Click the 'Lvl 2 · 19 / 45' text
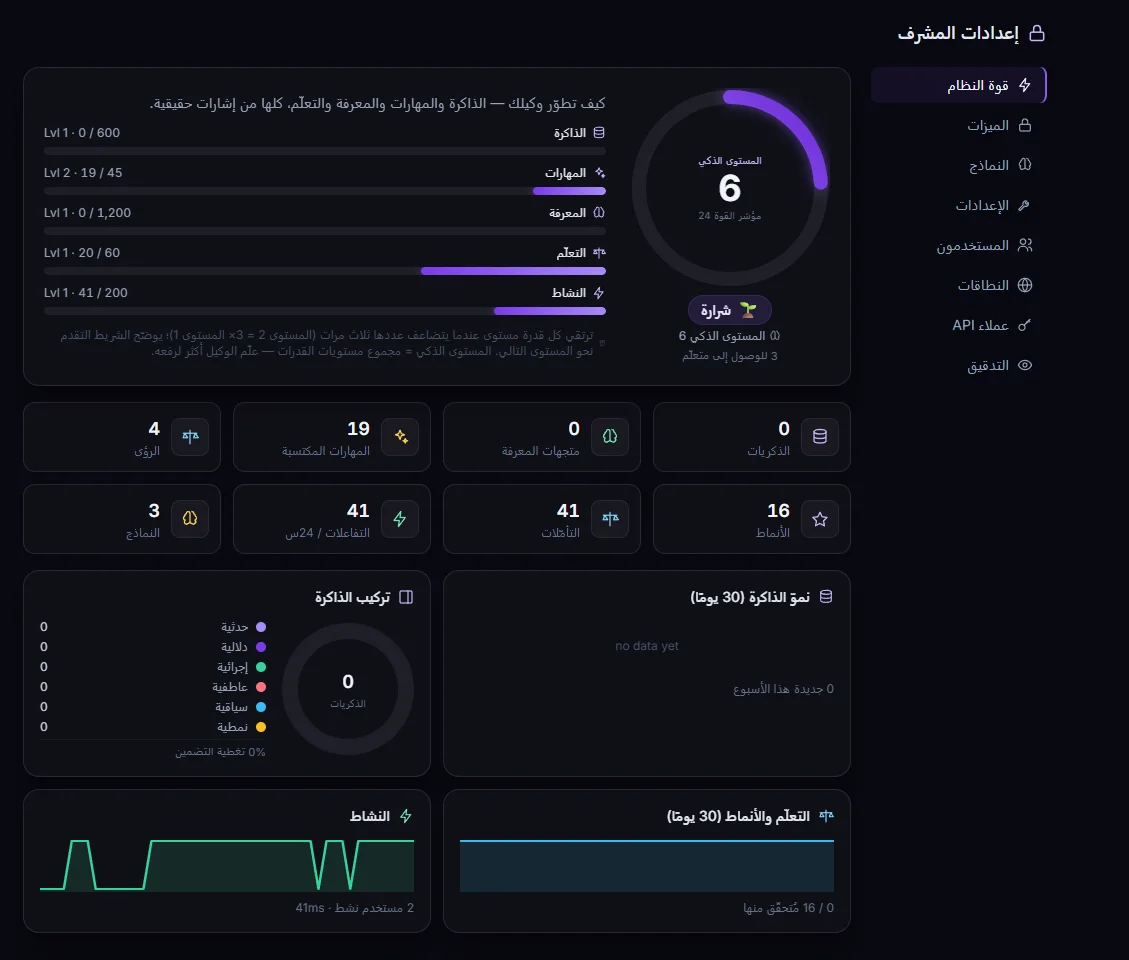 pos(83,173)
